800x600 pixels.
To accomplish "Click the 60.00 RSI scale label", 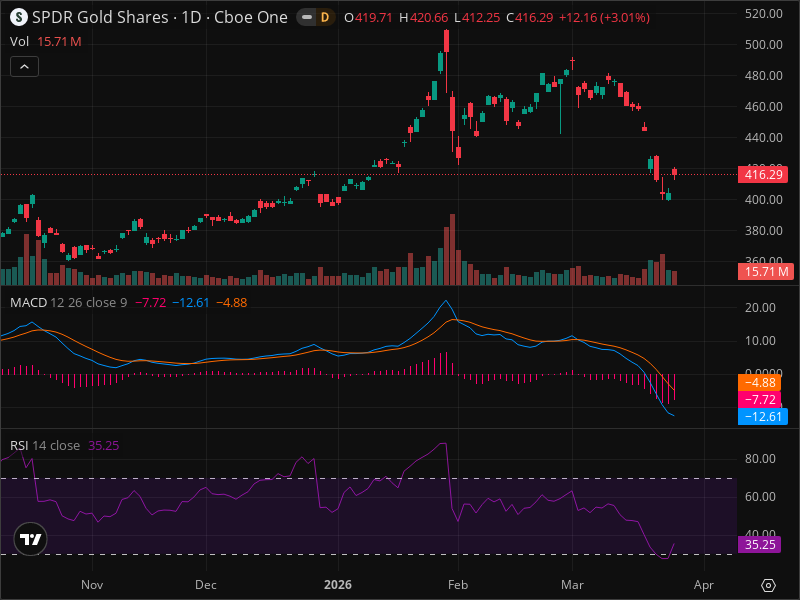I will coord(760,496).
